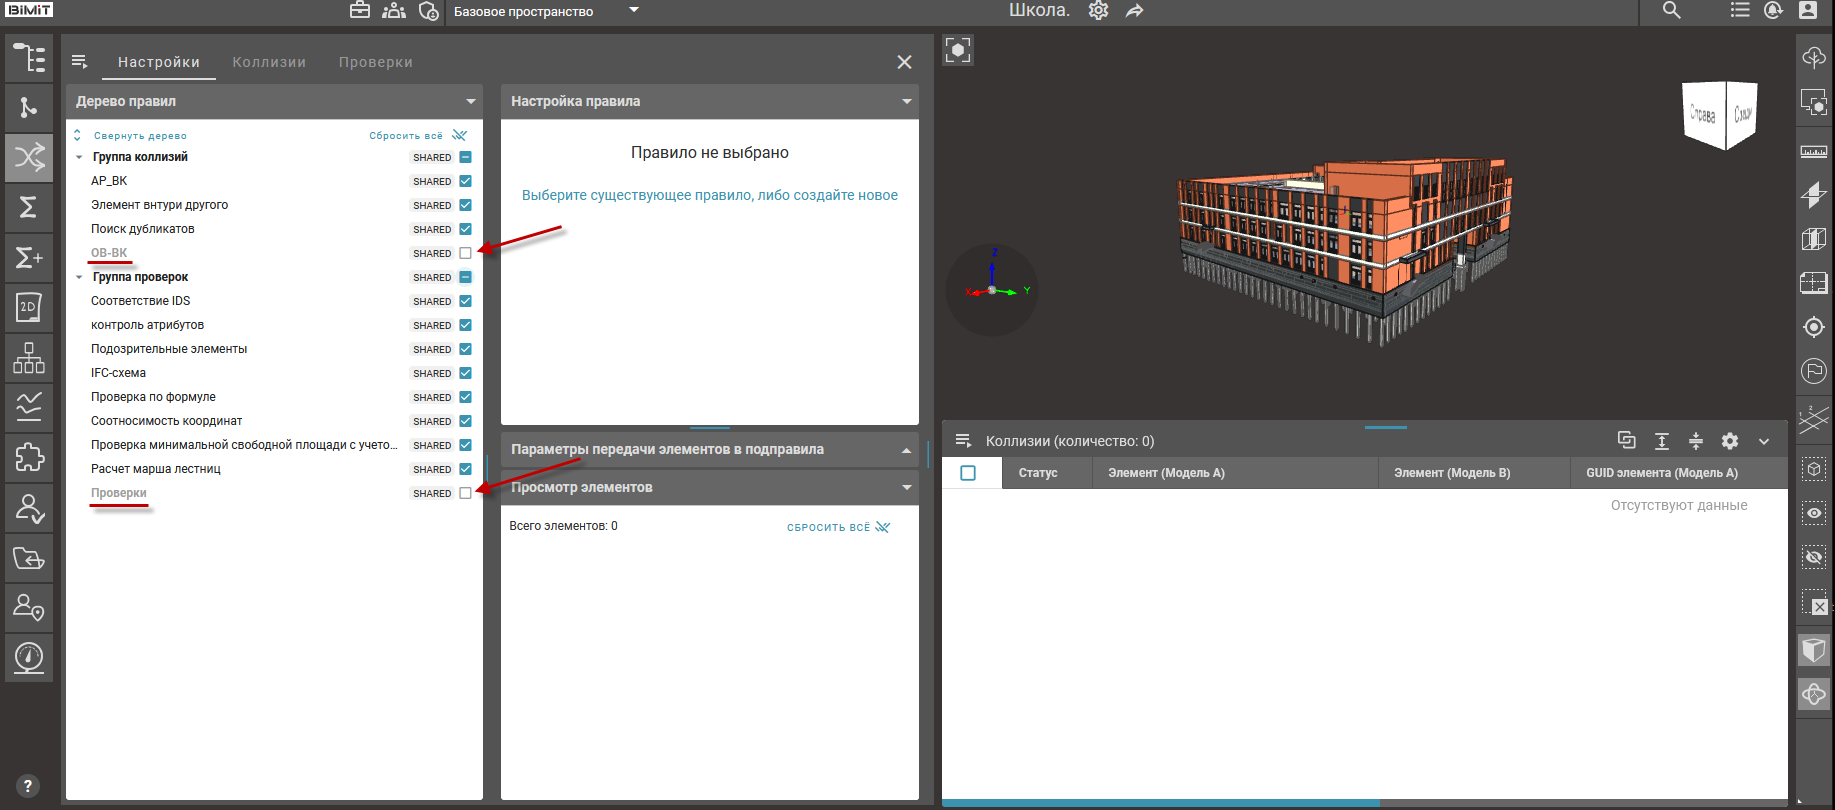Viewport: 1835px width, 810px height.
Task: Open the model tree structure icon
Action: click(x=29, y=58)
